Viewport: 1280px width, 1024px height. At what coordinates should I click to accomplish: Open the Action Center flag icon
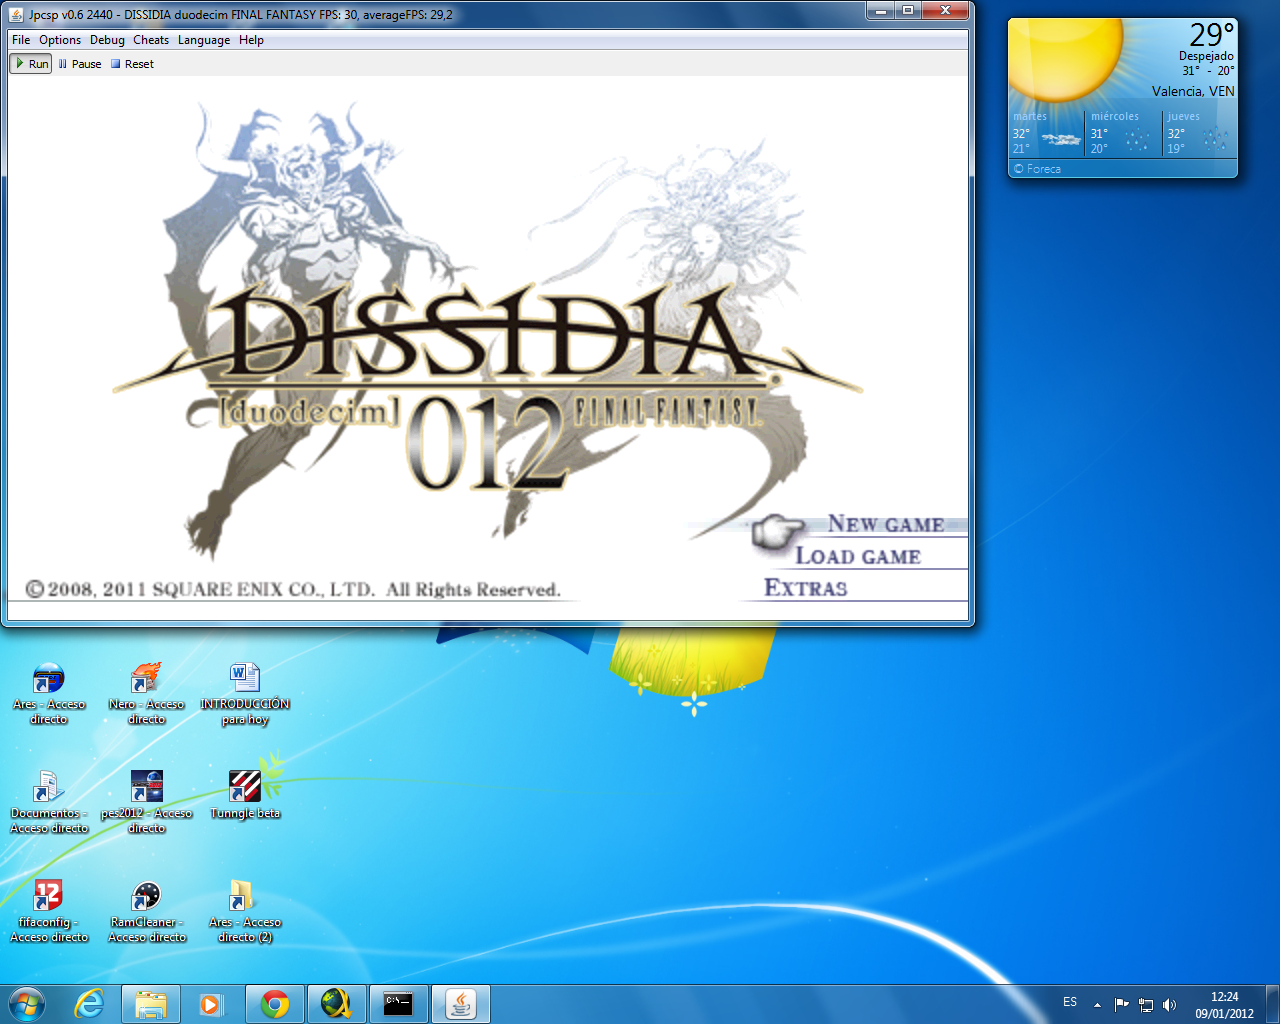tap(1121, 1005)
